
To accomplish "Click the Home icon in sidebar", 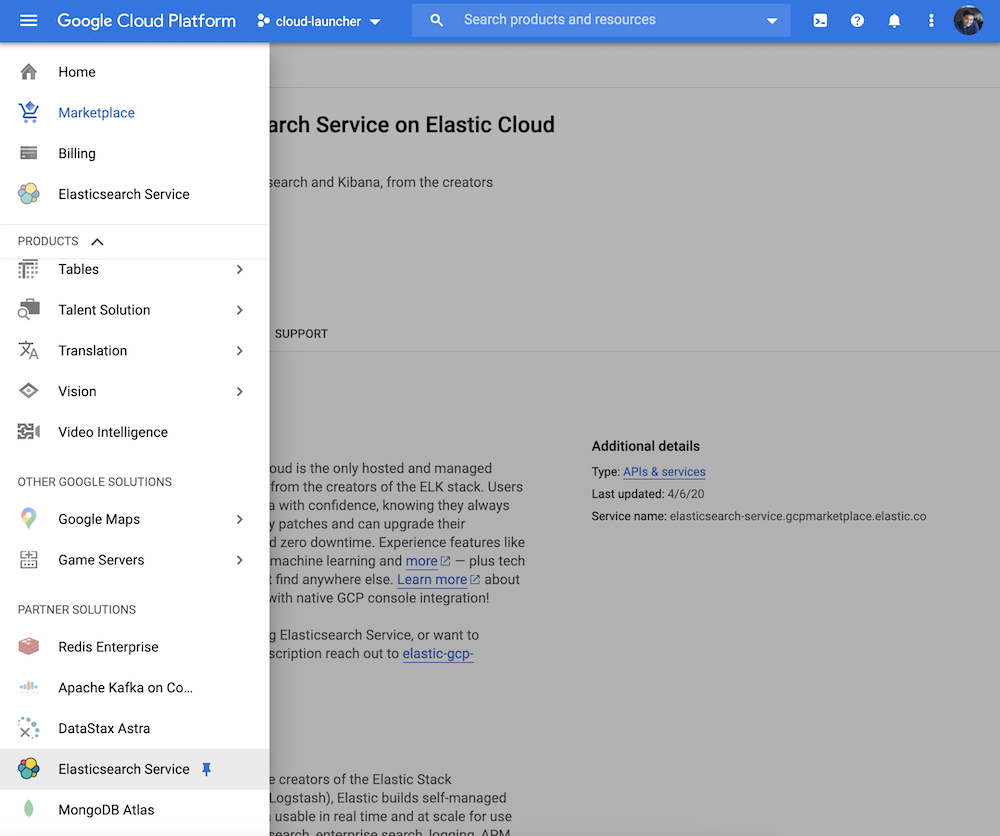I will [29, 72].
